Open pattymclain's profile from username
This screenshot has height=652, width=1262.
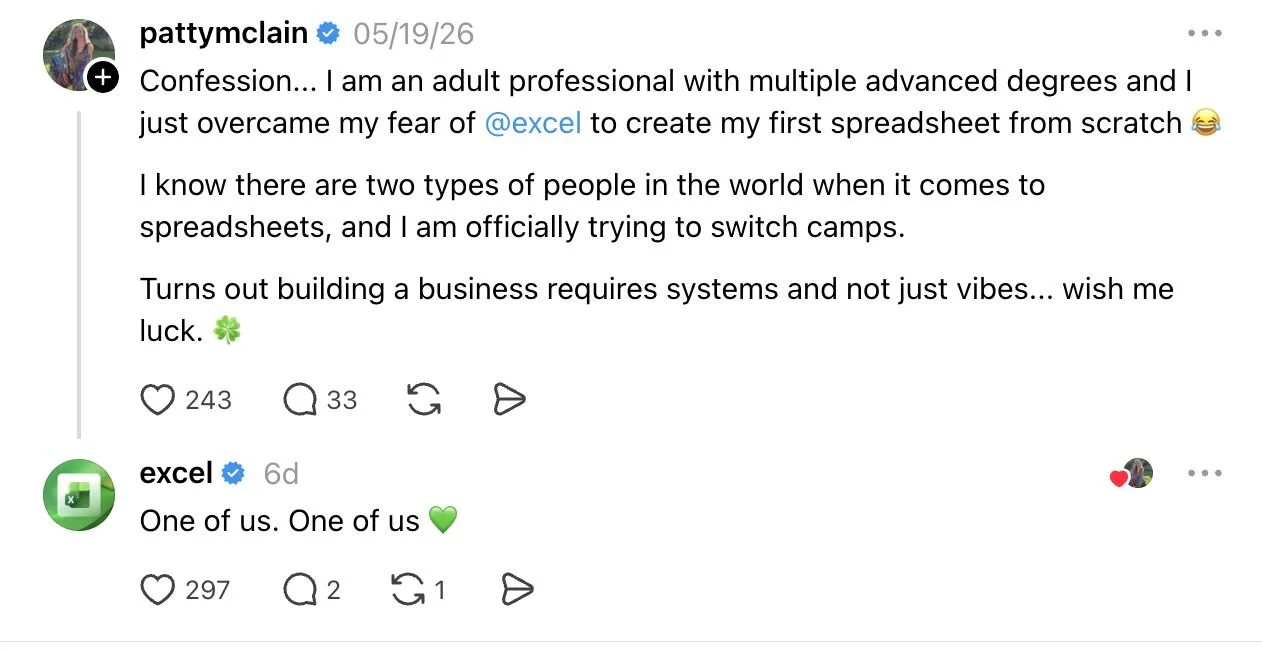(x=224, y=33)
